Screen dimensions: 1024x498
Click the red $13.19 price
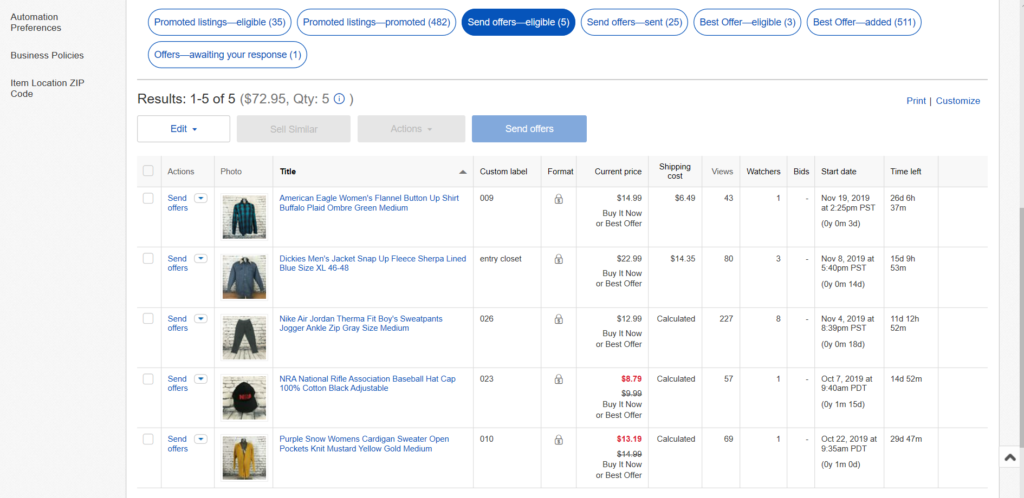629,439
